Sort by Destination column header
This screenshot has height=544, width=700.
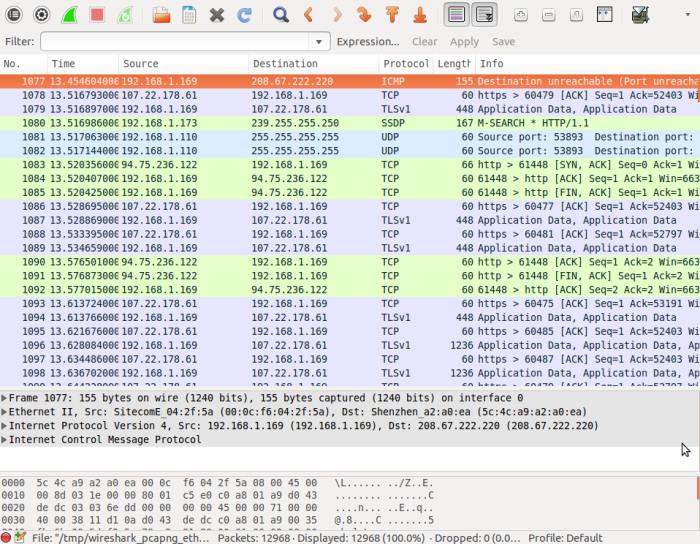(x=313, y=63)
